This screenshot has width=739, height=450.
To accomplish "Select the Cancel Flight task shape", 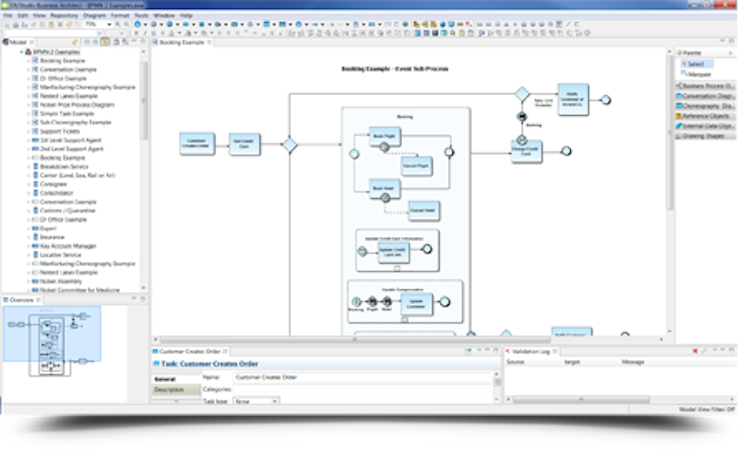I will (416, 166).
